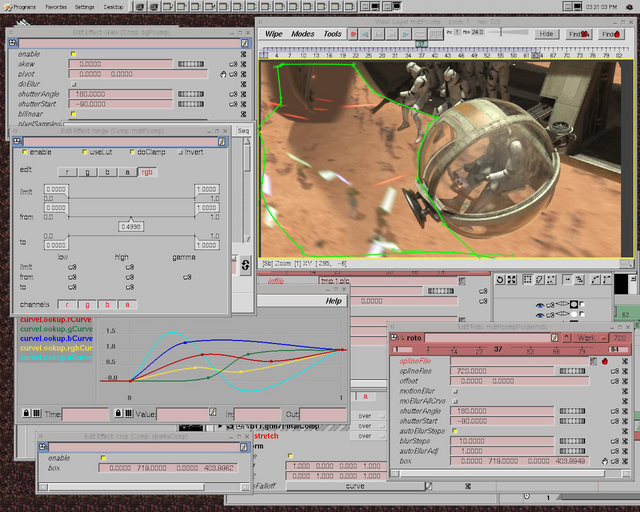Click the red icon next to splineFile

[x=604, y=360]
